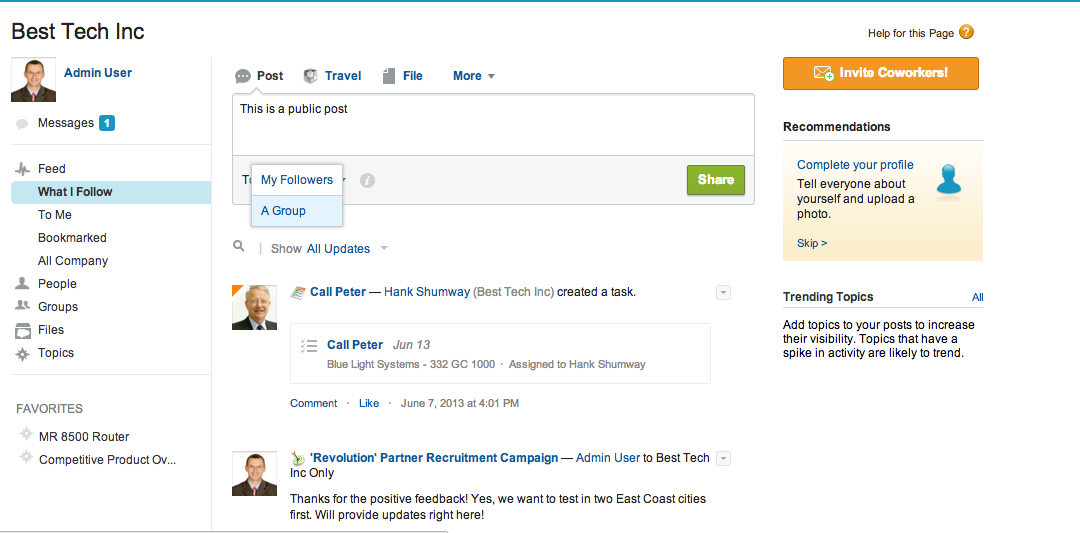Click the Complete your profile link
Image resolution: width=1080 pixels, height=533 pixels.
tap(855, 165)
